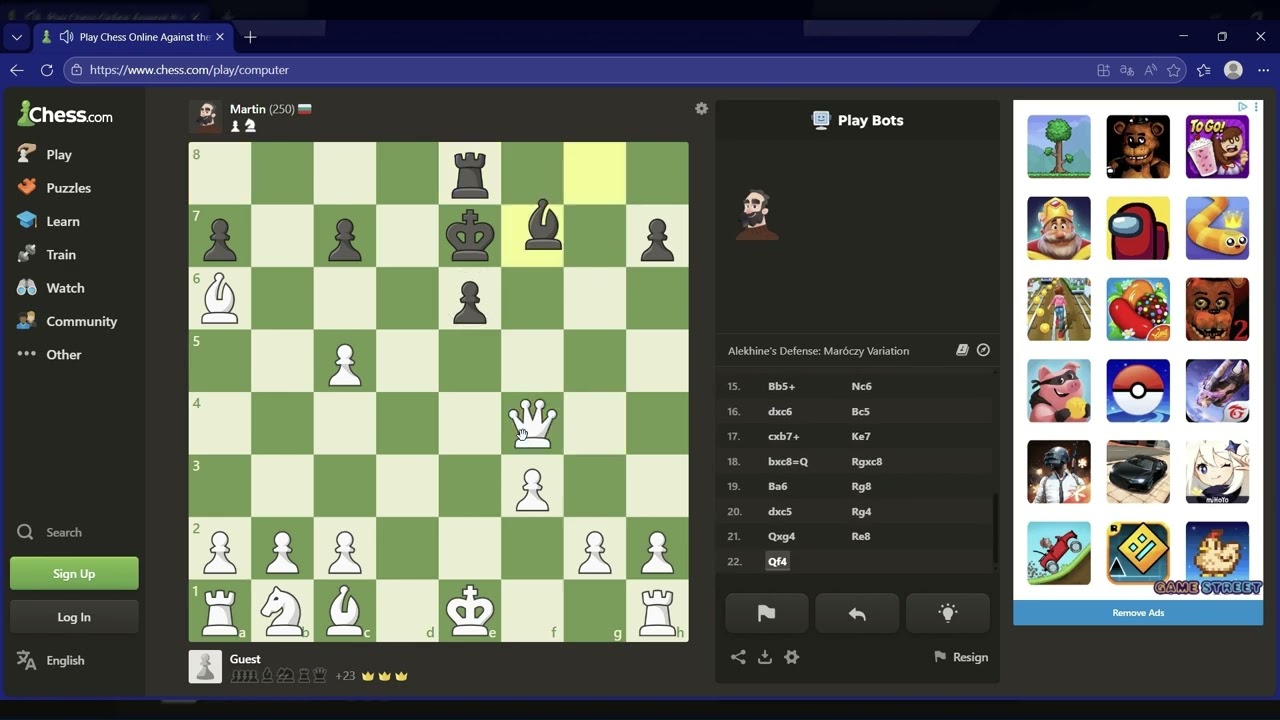Click the Play Bots header
This screenshot has height=720, width=1280.
pos(858,120)
